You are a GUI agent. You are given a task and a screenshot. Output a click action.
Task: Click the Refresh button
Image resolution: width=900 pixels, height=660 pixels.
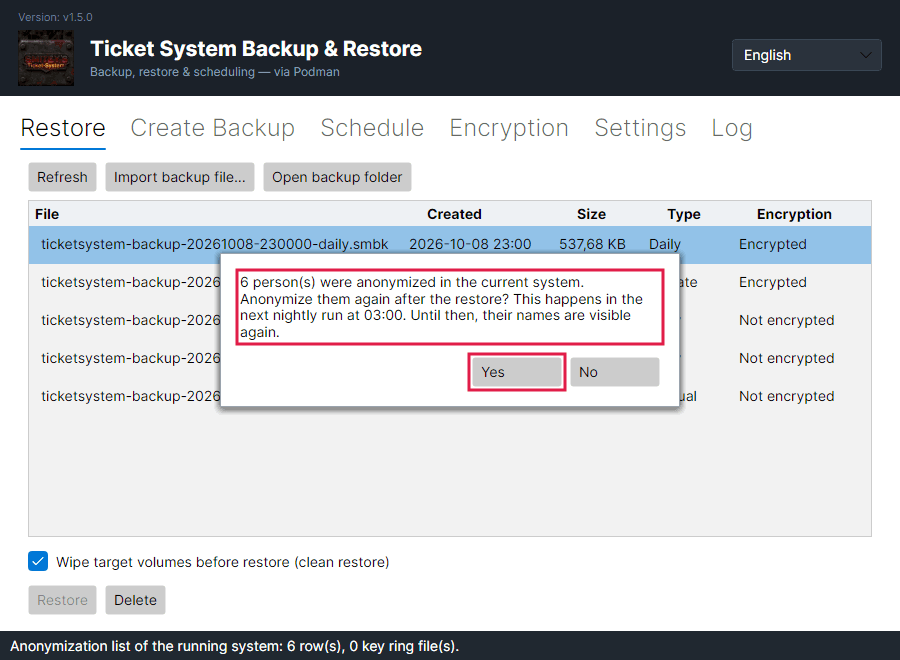coord(63,177)
